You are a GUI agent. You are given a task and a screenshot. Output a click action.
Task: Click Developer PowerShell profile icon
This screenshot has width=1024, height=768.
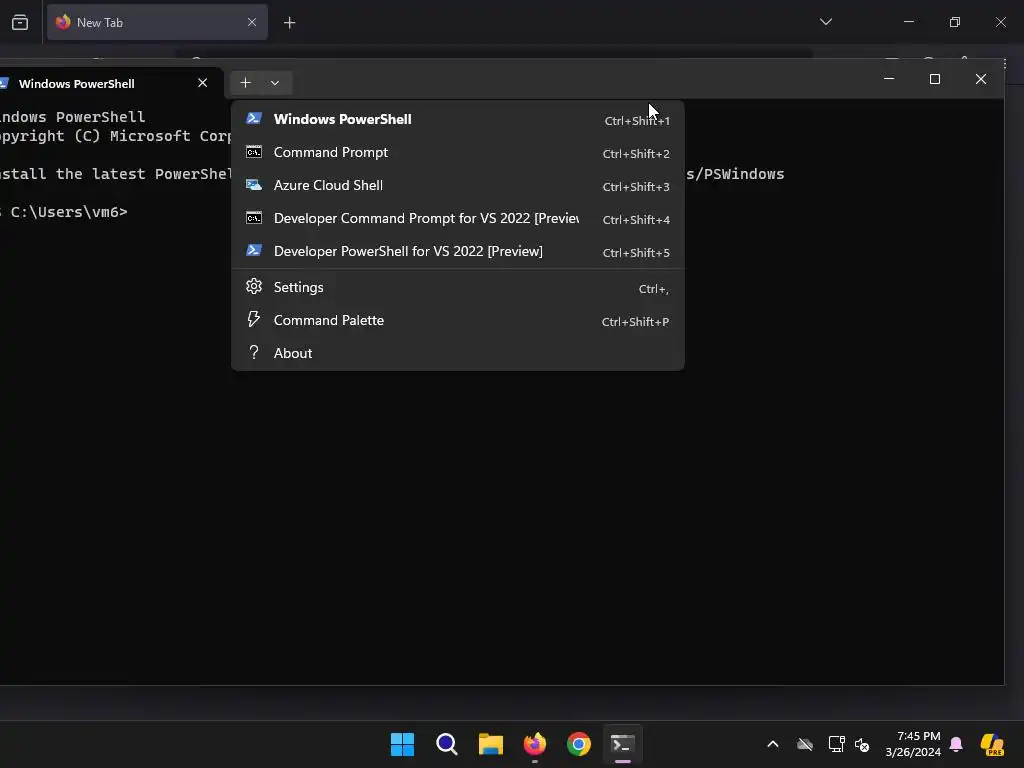click(254, 250)
